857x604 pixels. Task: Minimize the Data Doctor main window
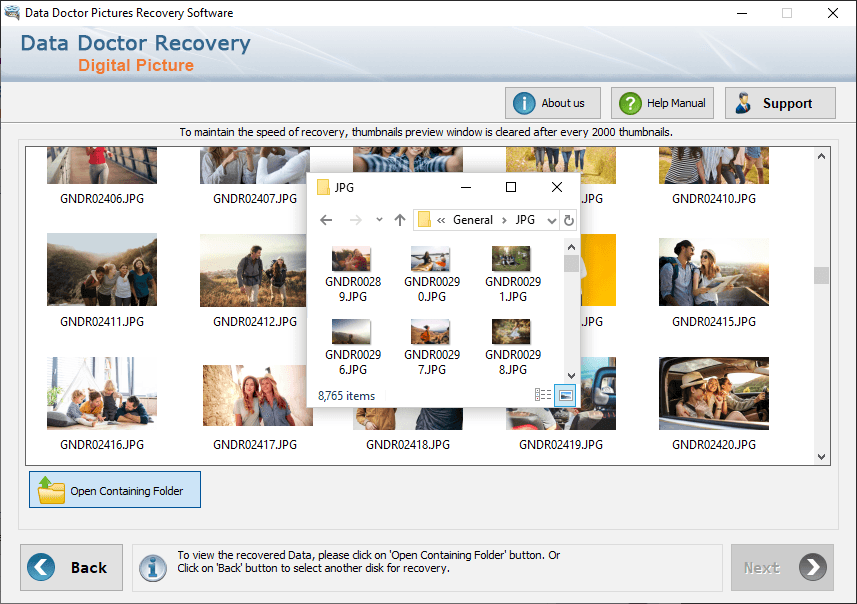(x=742, y=13)
